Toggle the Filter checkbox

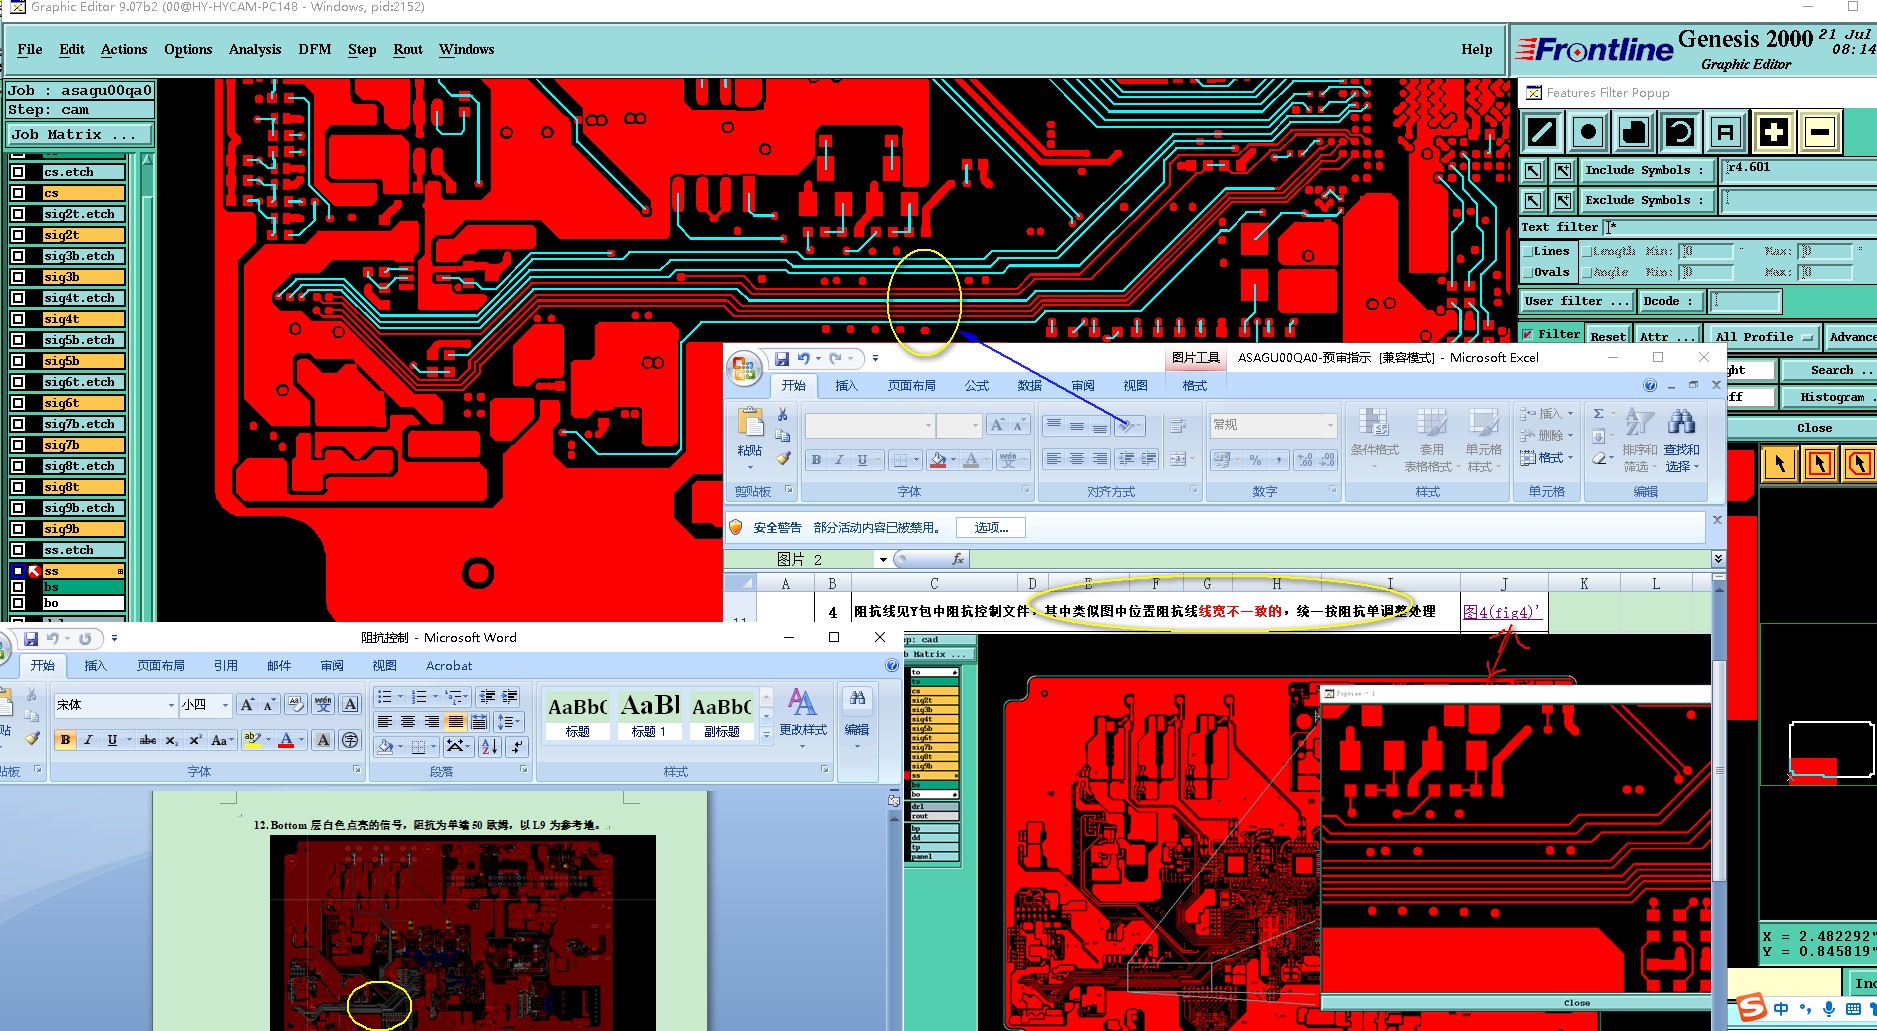[1527, 335]
